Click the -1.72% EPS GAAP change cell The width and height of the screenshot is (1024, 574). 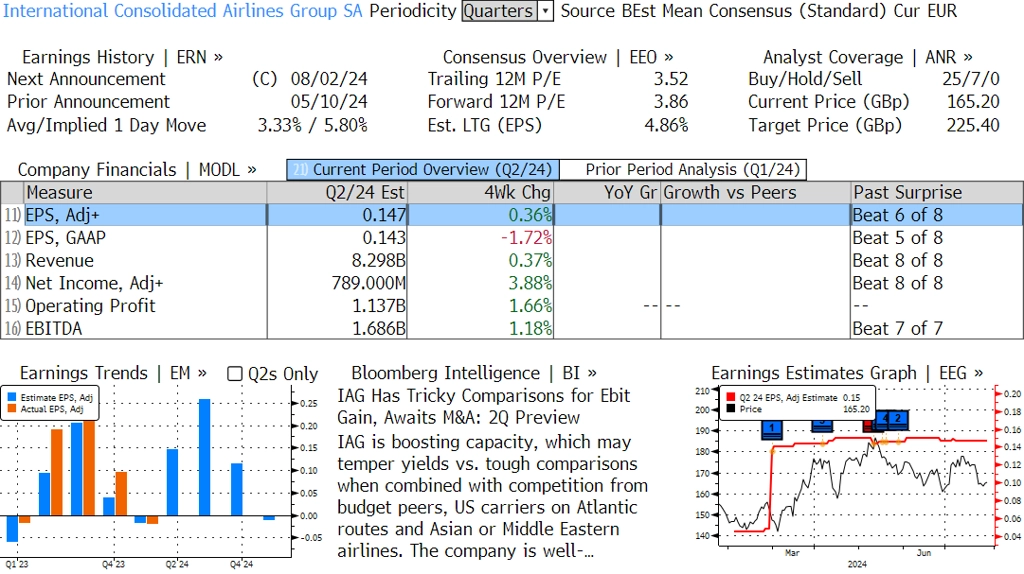tap(526, 238)
